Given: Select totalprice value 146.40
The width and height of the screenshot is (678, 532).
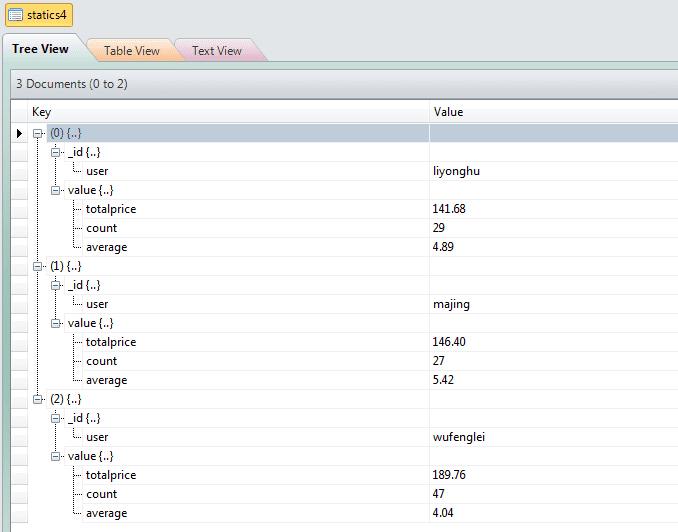Looking at the screenshot, I should (x=449, y=342).
